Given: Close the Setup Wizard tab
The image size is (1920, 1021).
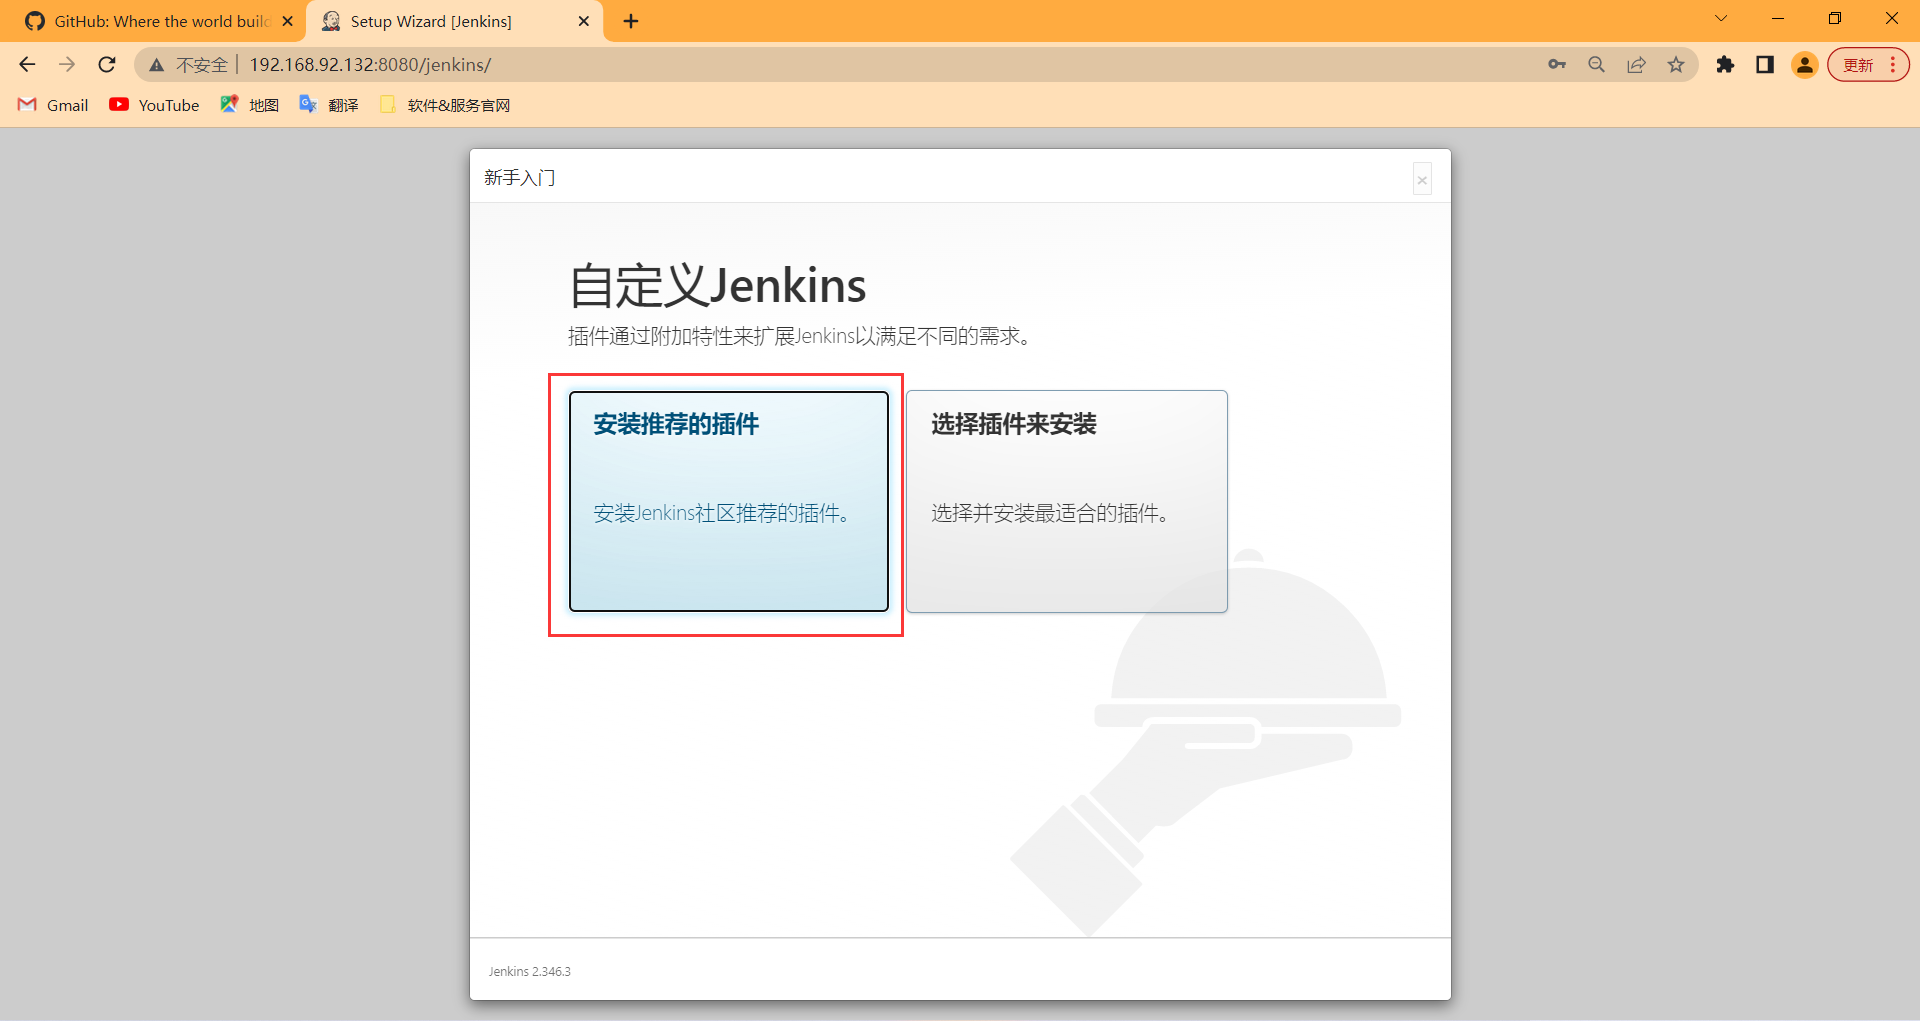Looking at the screenshot, I should click(x=584, y=21).
